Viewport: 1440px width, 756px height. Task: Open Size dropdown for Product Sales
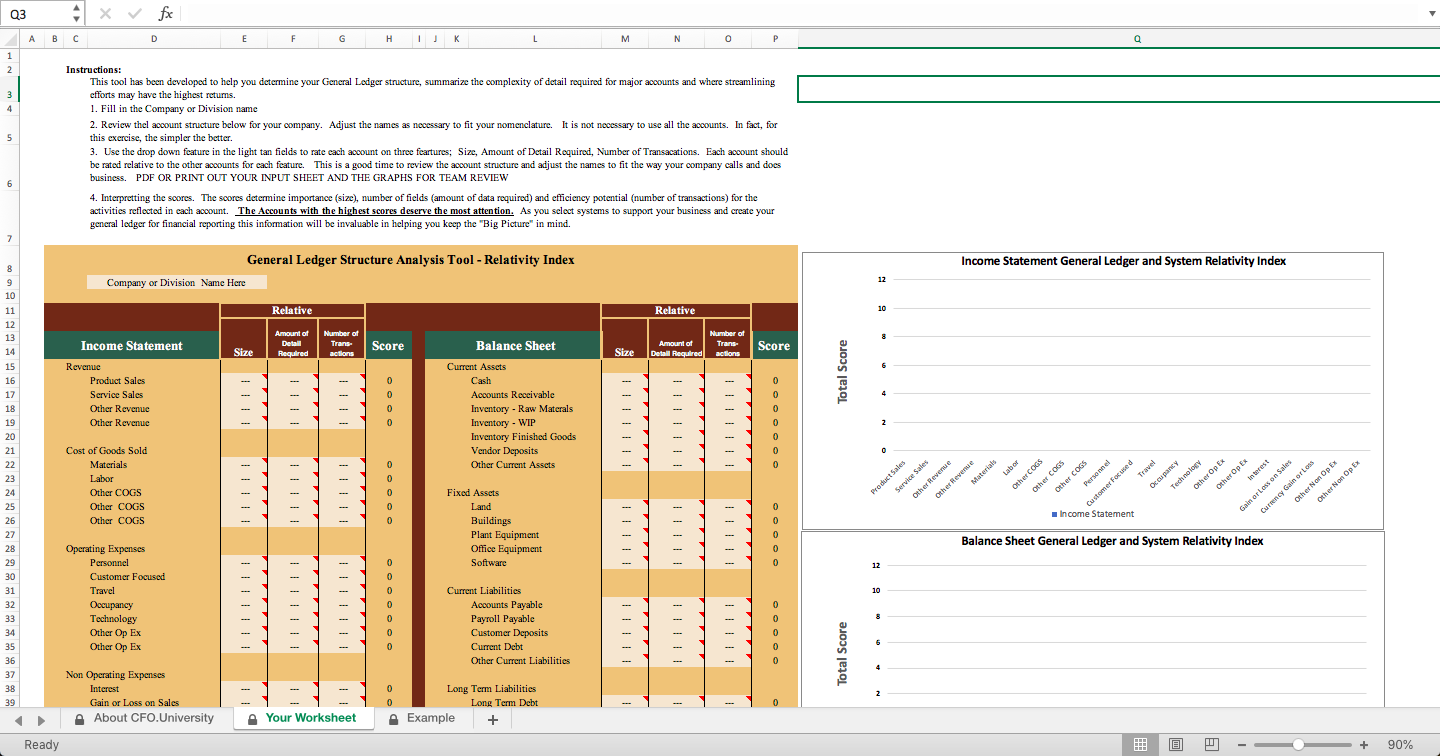coord(243,381)
